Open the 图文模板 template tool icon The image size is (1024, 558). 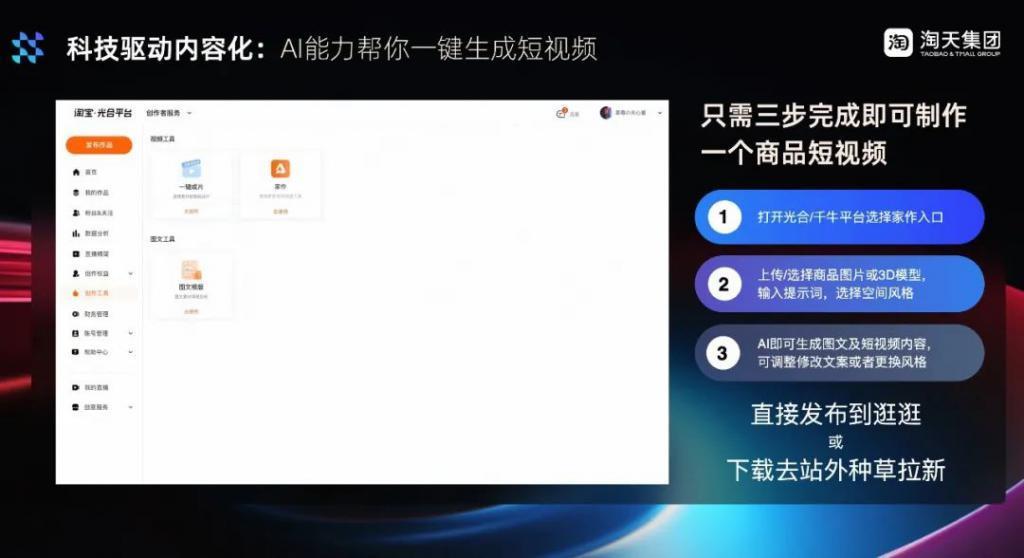191,269
